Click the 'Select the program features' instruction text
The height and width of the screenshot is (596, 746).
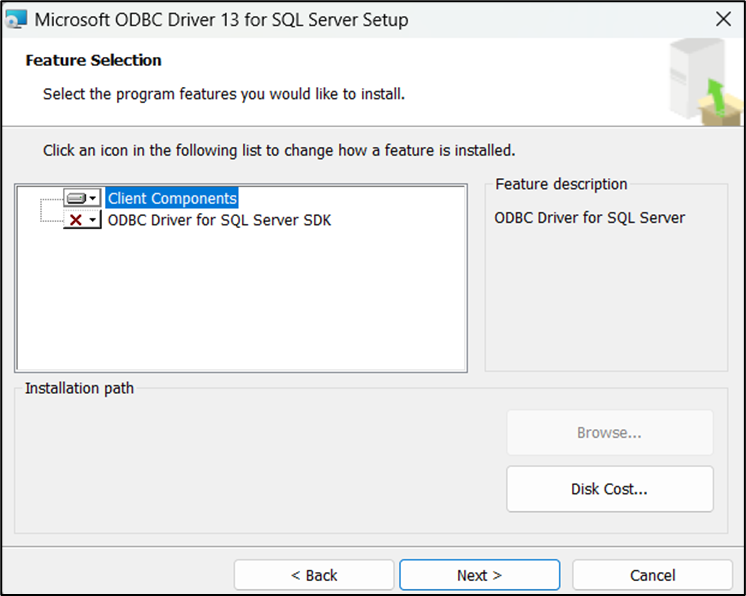click(x=223, y=94)
